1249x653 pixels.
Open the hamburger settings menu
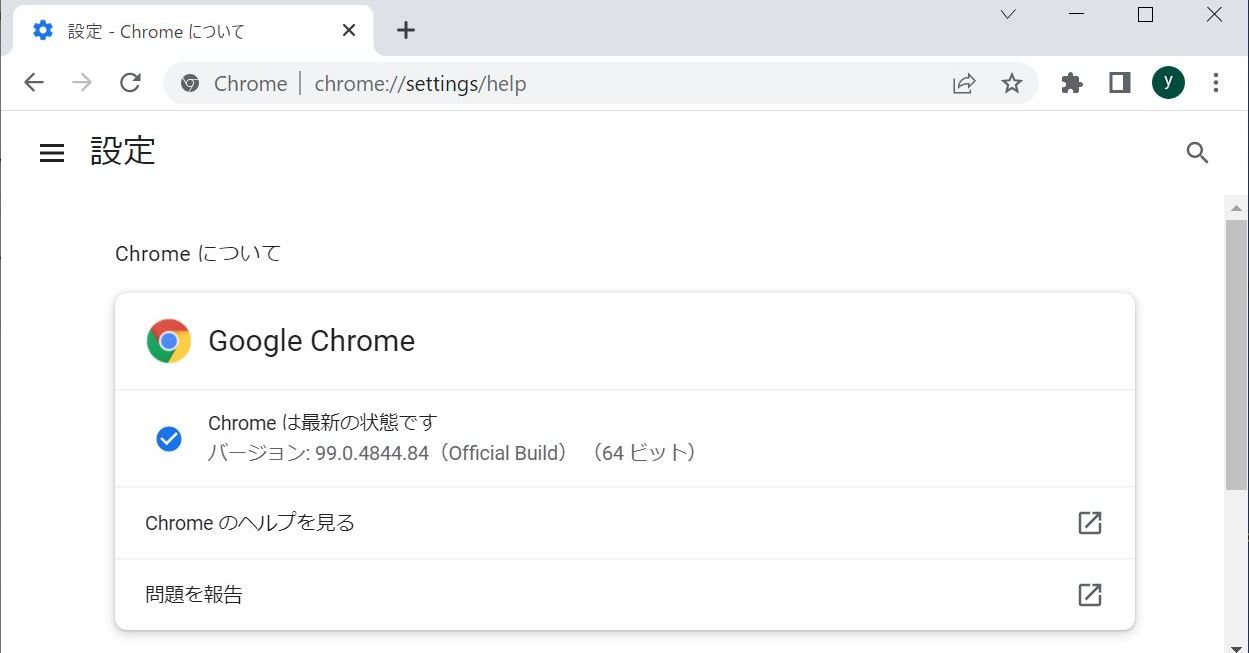[52, 153]
